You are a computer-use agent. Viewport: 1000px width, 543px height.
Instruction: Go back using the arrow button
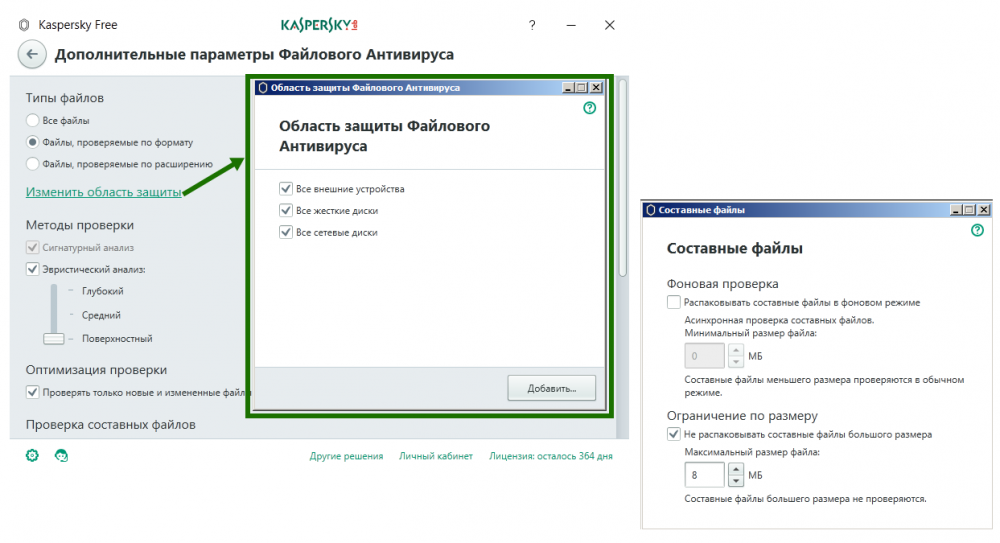click(x=32, y=54)
